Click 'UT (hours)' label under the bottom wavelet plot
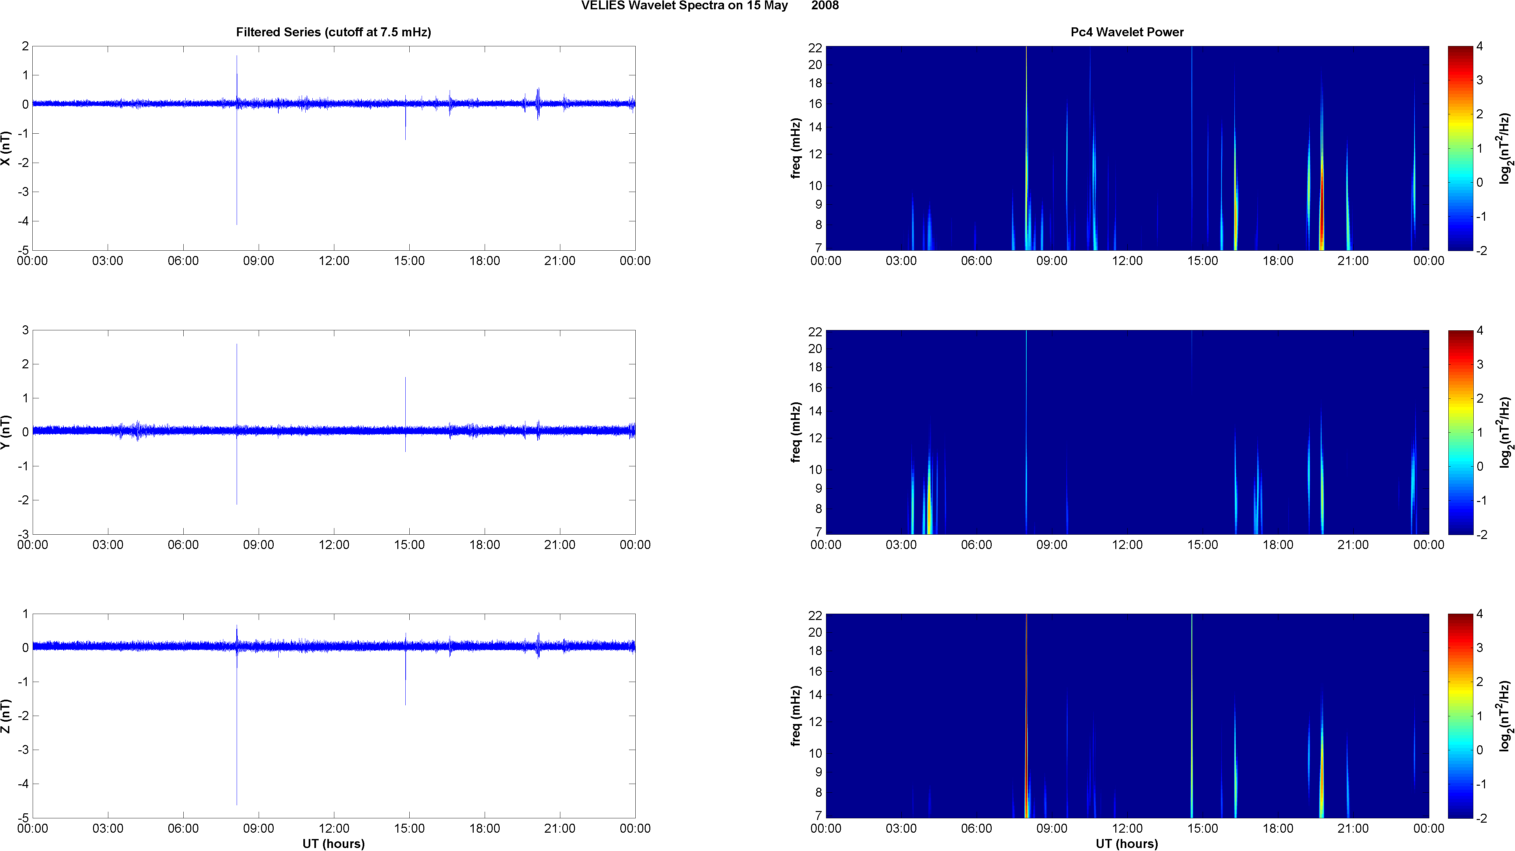 pyautogui.click(x=1127, y=844)
